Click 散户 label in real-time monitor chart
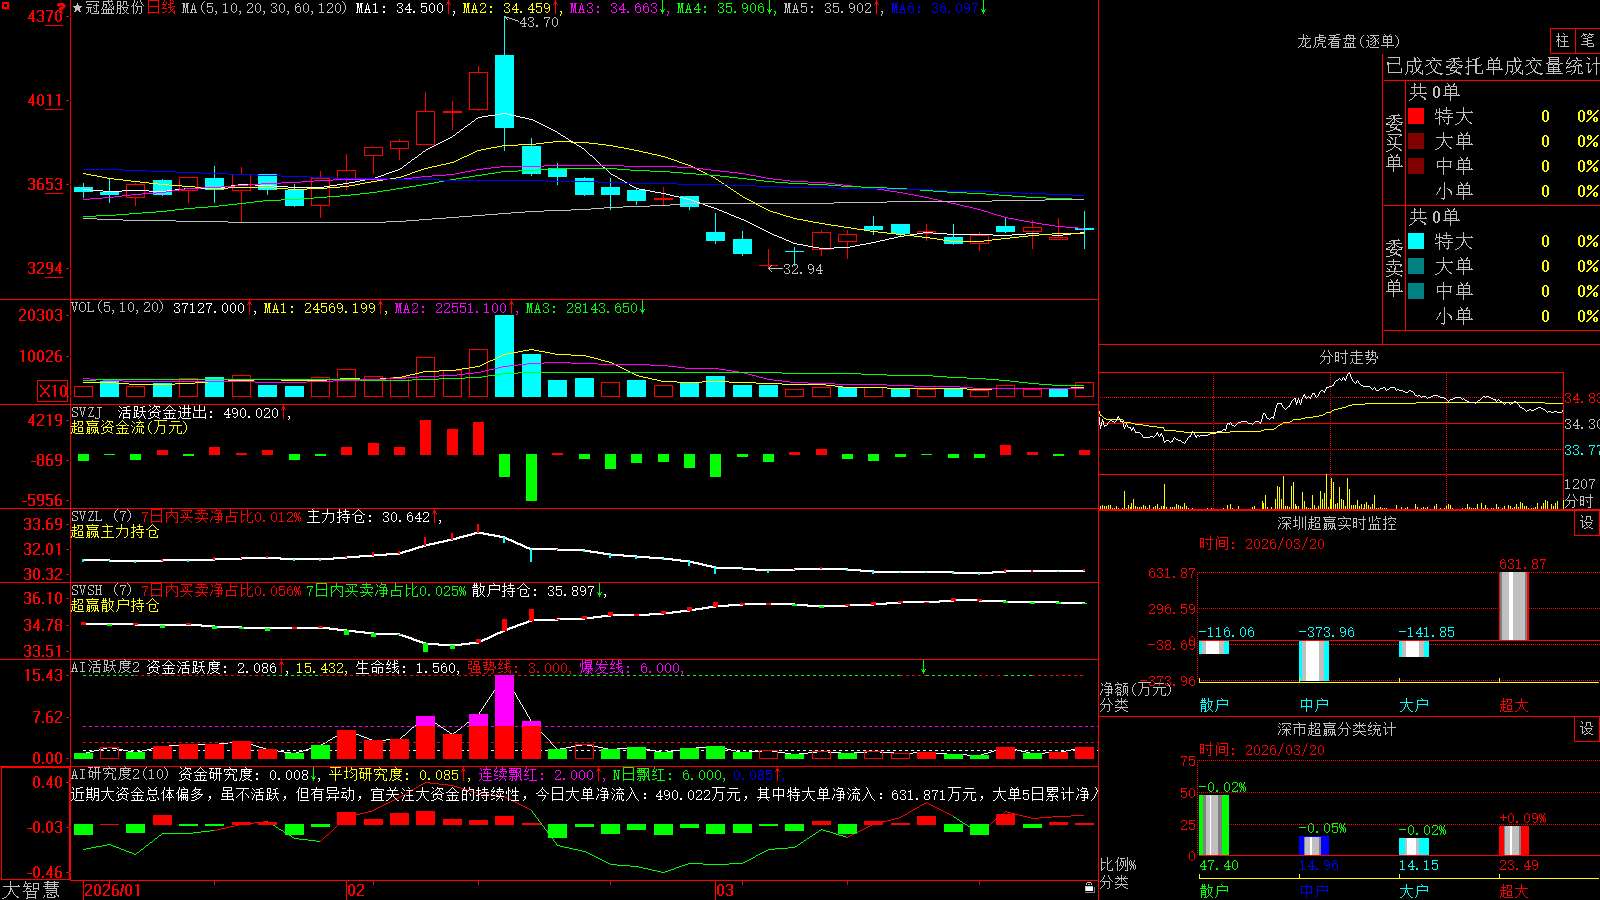This screenshot has height=900, width=1600. click(x=1214, y=705)
